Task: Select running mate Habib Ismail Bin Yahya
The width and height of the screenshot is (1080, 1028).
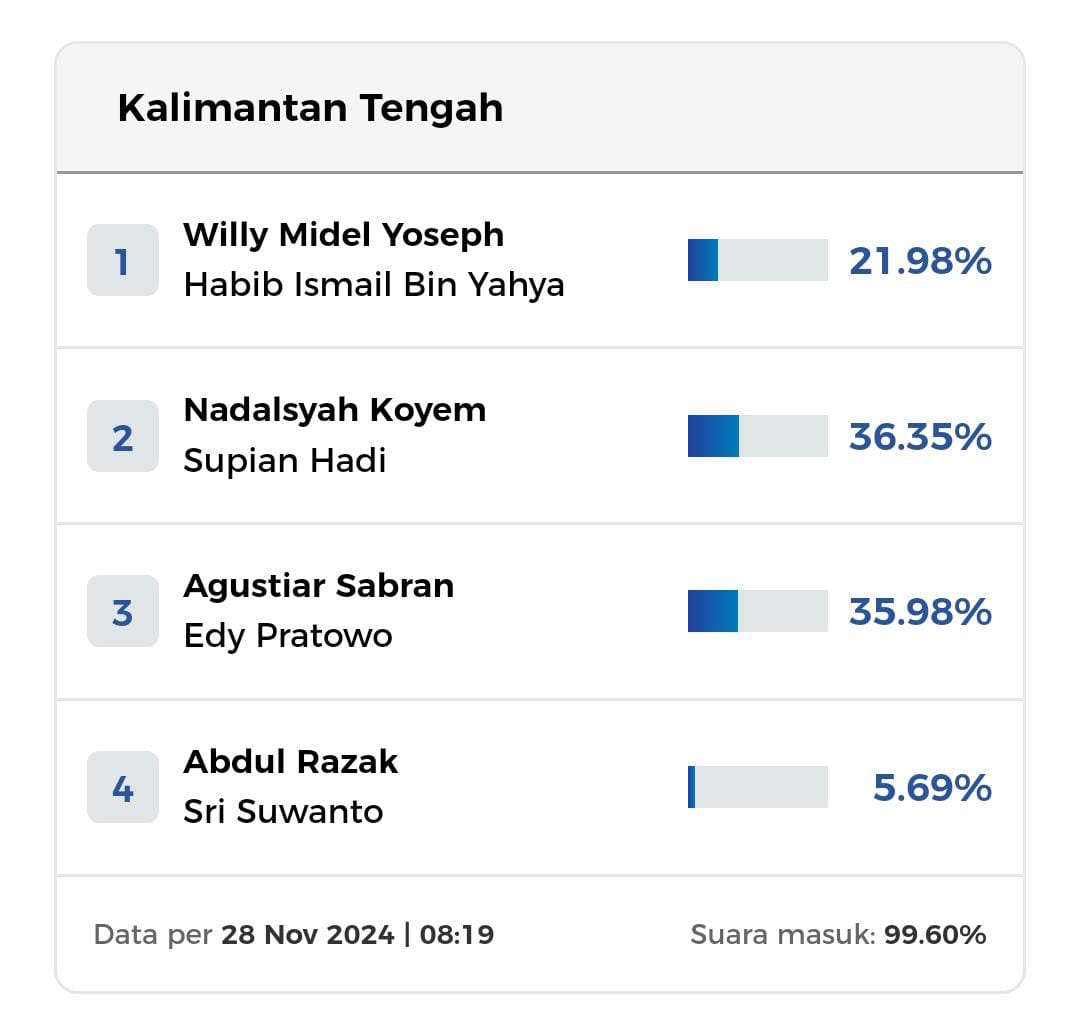Action: [x=374, y=285]
